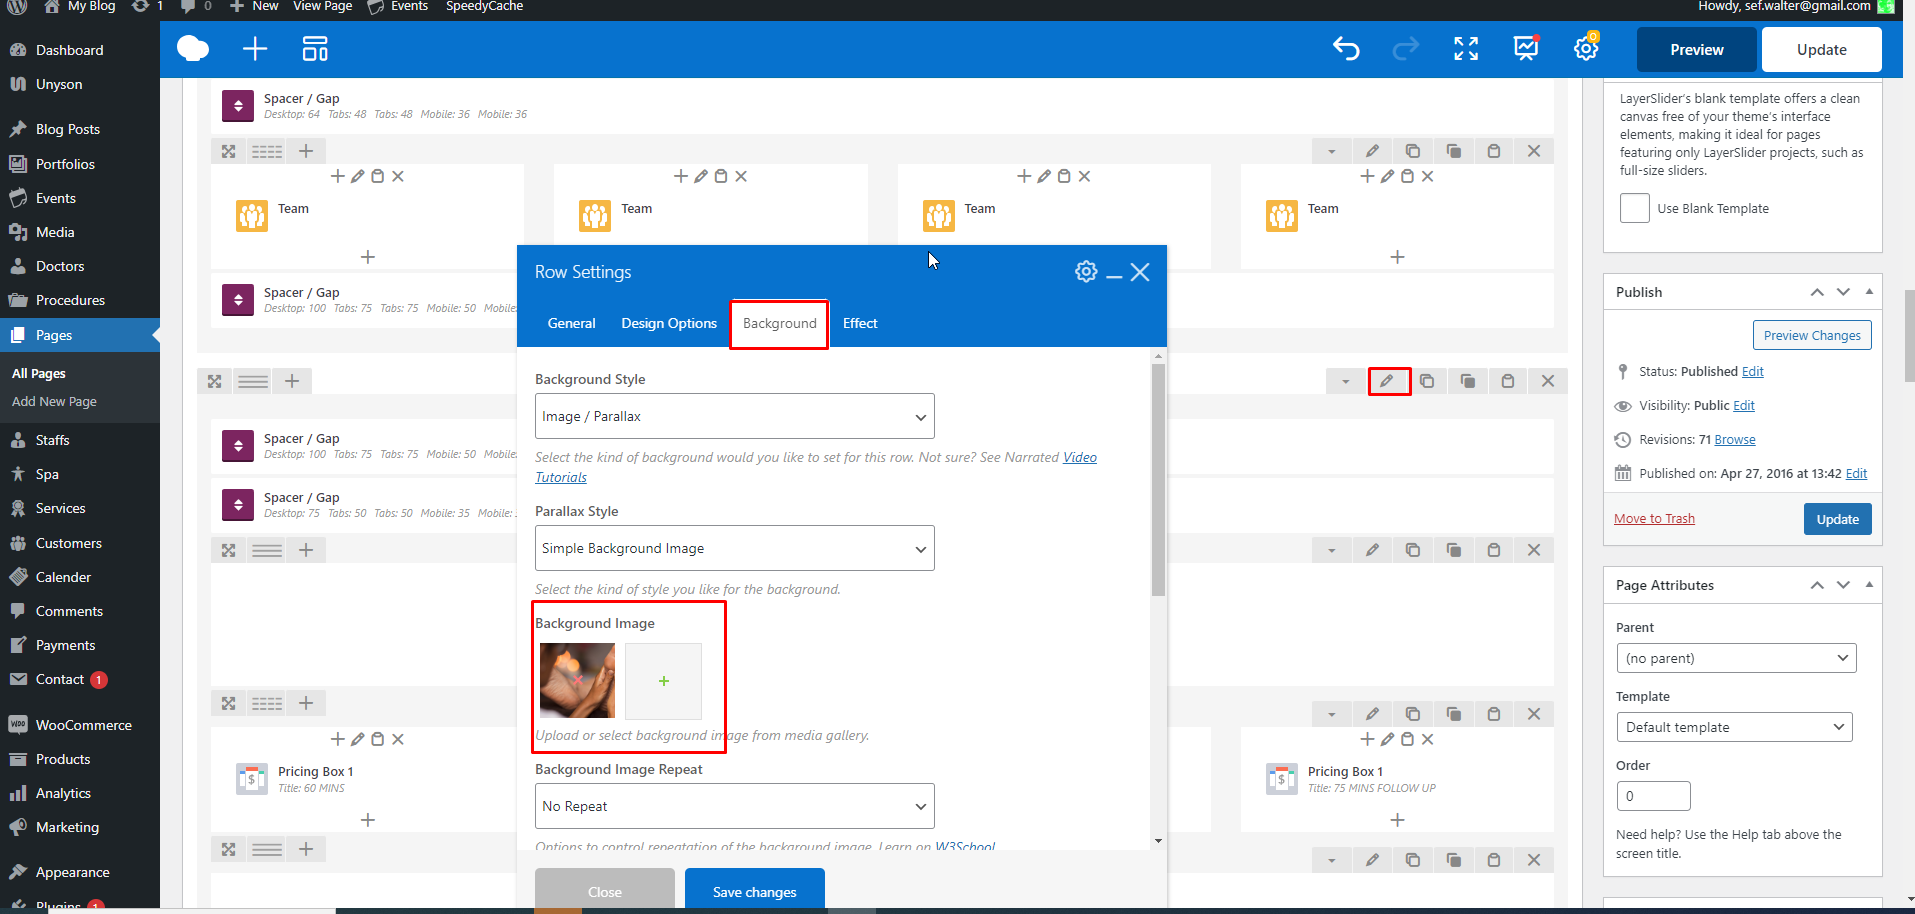Screen dimensions: 1915x914
Task: Click the Team element icon in first column
Action: (252, 215)
